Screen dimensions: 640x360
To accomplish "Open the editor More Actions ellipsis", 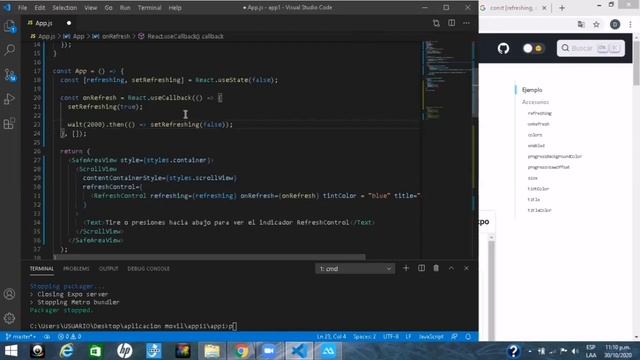I will pyautogui.click(x=467, y=23).
